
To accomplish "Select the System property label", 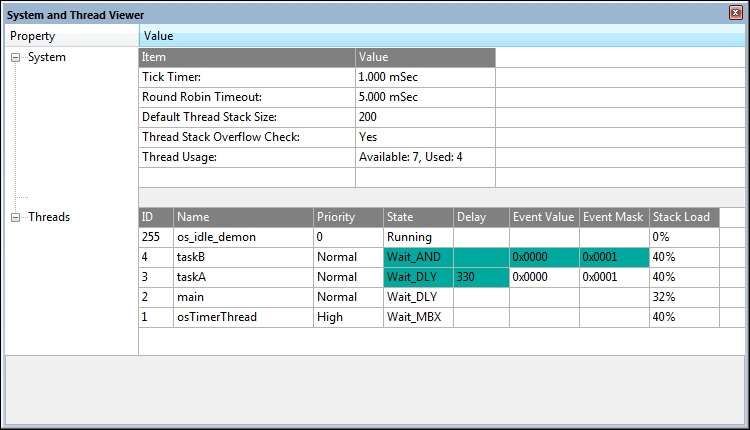I will 47,58.
